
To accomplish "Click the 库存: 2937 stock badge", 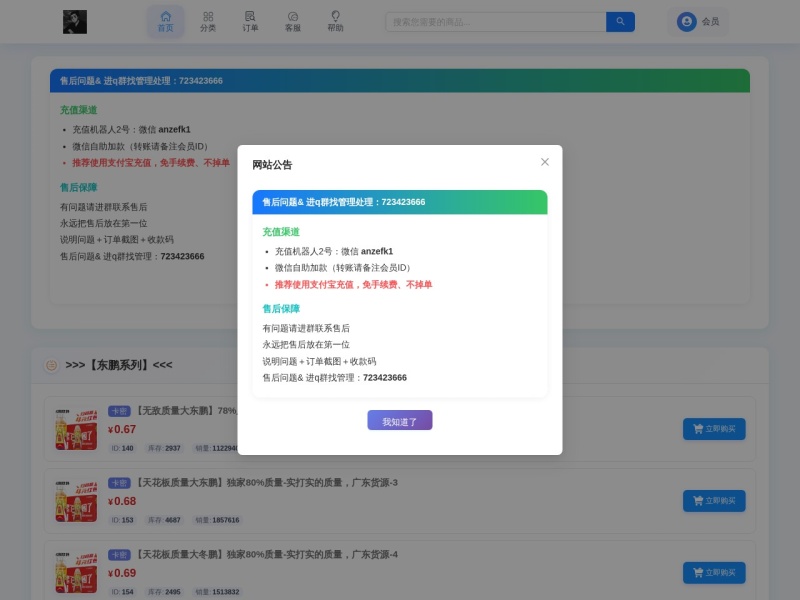I will (164, 448).
